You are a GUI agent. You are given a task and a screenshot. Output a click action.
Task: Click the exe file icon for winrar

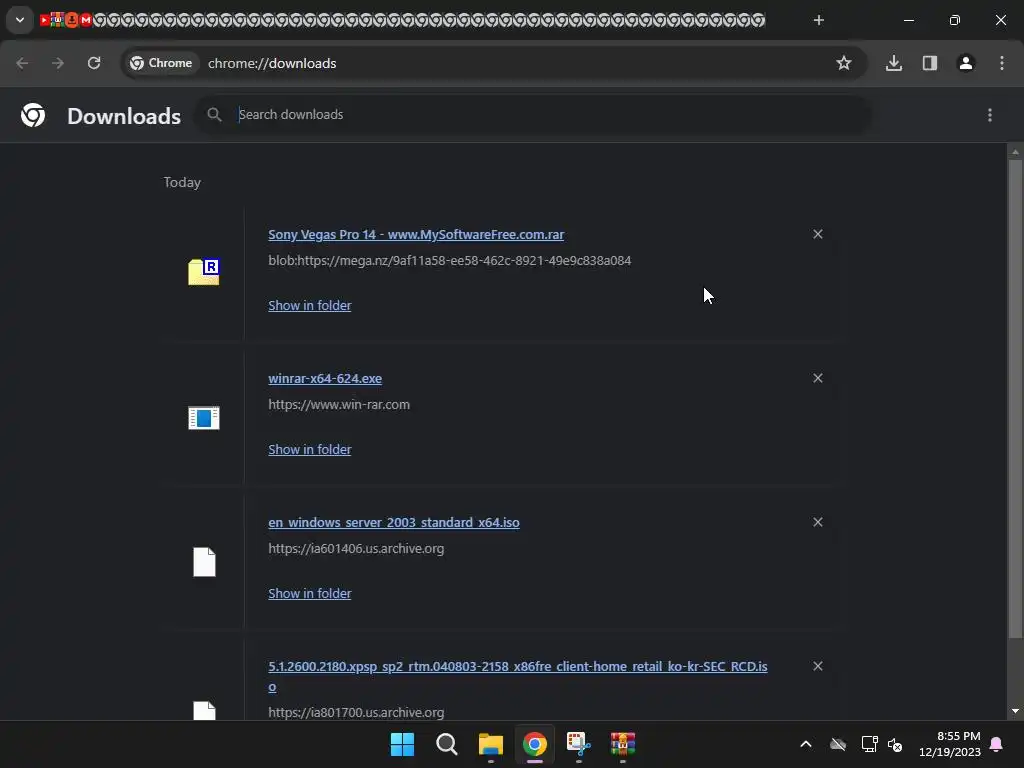[x=204, y=418]
